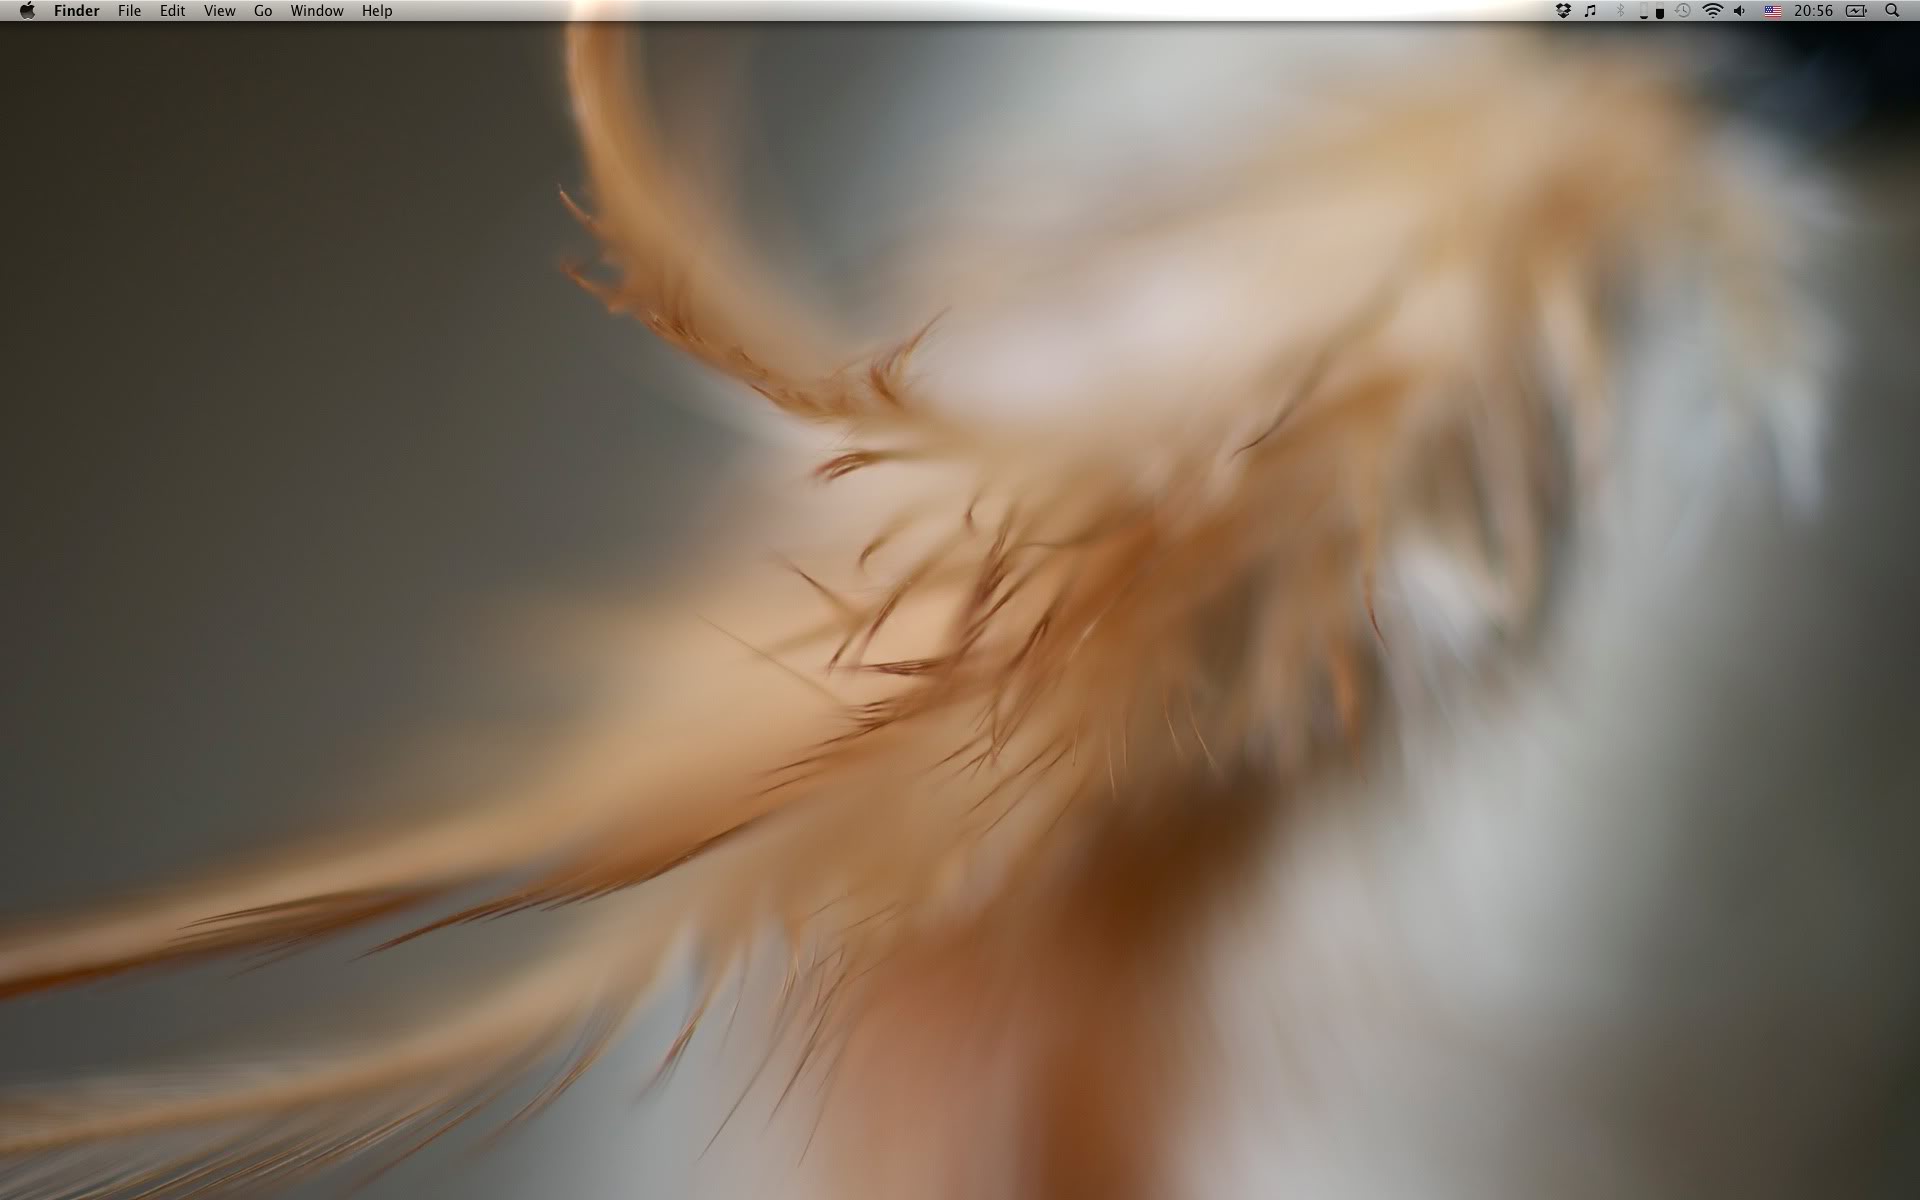
Task: Open the Go menu
Action: click(263, 11)
